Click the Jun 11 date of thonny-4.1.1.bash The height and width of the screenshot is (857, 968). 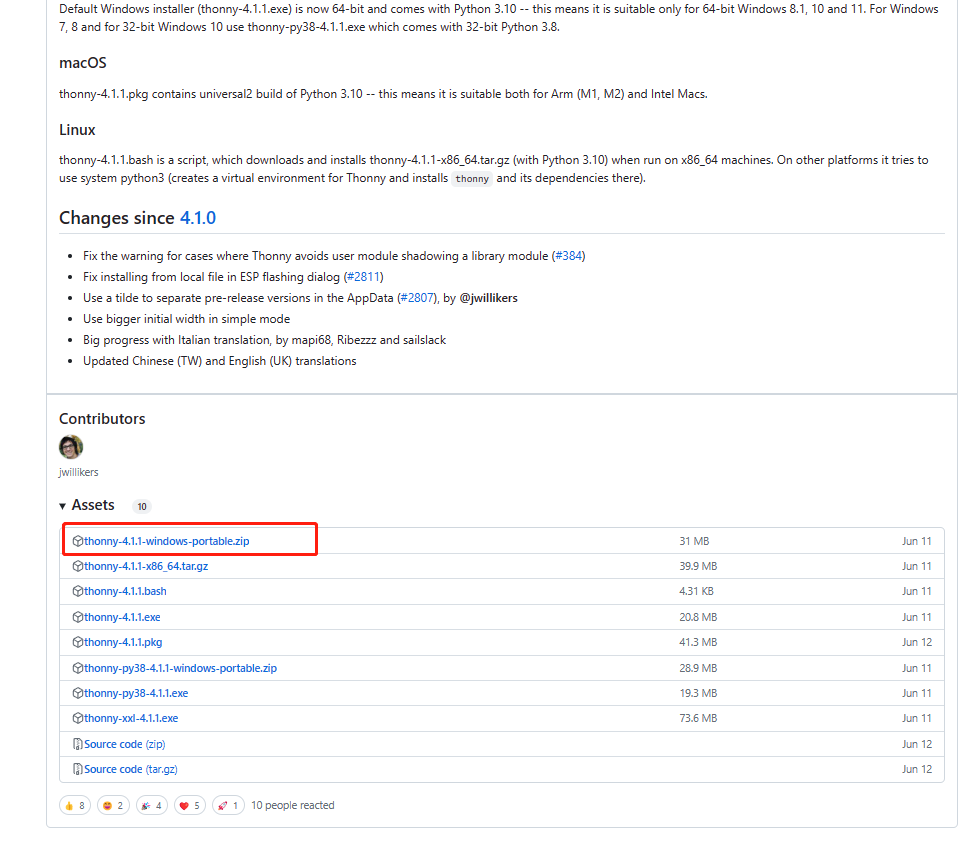pos(917,592)
